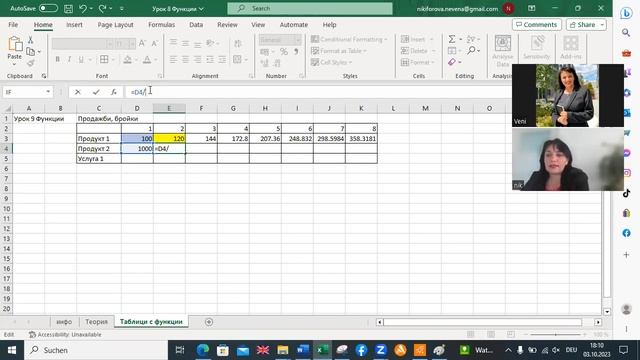This screenshot has height=360, width=640.
Task: Click the zoom slider in status bar
Action: coord(555,335)
